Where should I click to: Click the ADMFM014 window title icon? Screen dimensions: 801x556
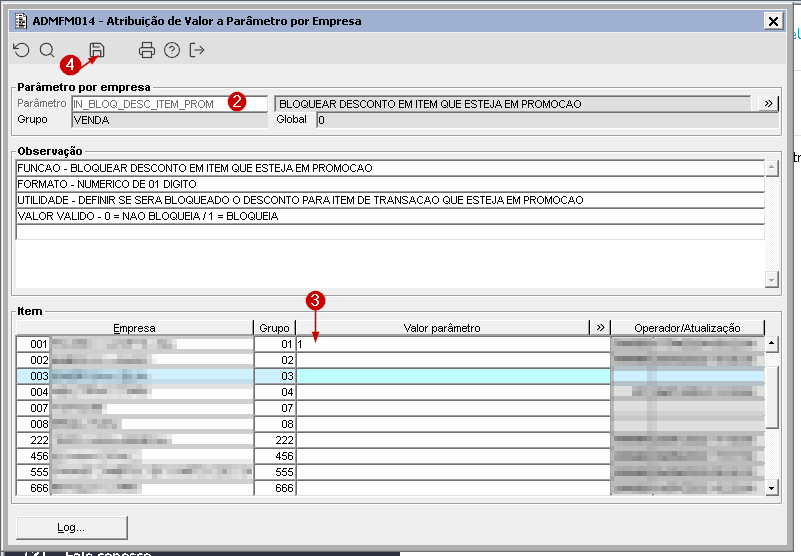(20, 21)
